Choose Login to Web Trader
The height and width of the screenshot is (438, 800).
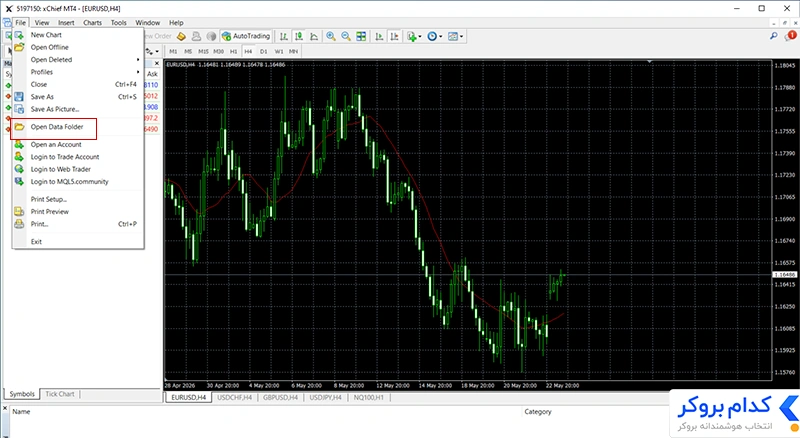78,169
